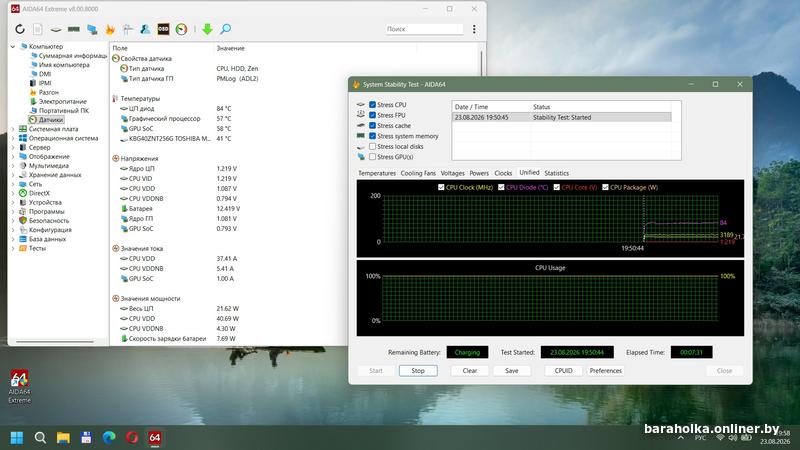The height and width of the screenshot is (450, 800).
Task: Switch to the Statistics tab
Action: point(557,173)
